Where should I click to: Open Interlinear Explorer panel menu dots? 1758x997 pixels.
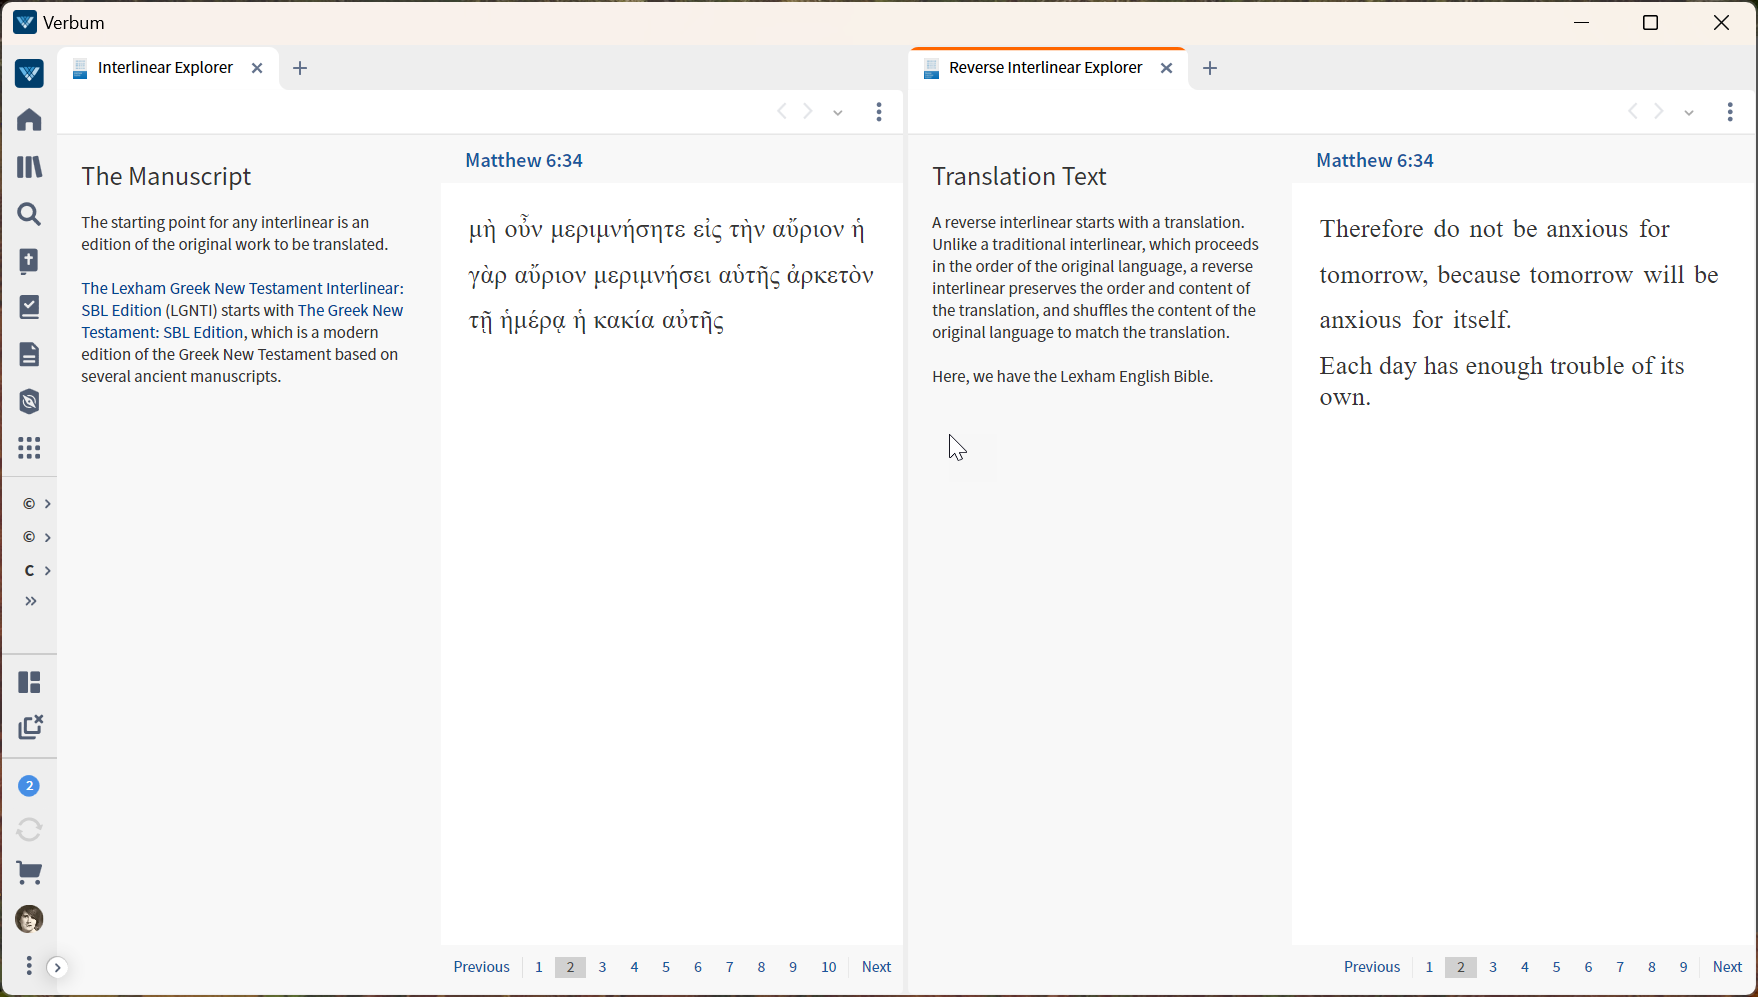coord(879,112)
